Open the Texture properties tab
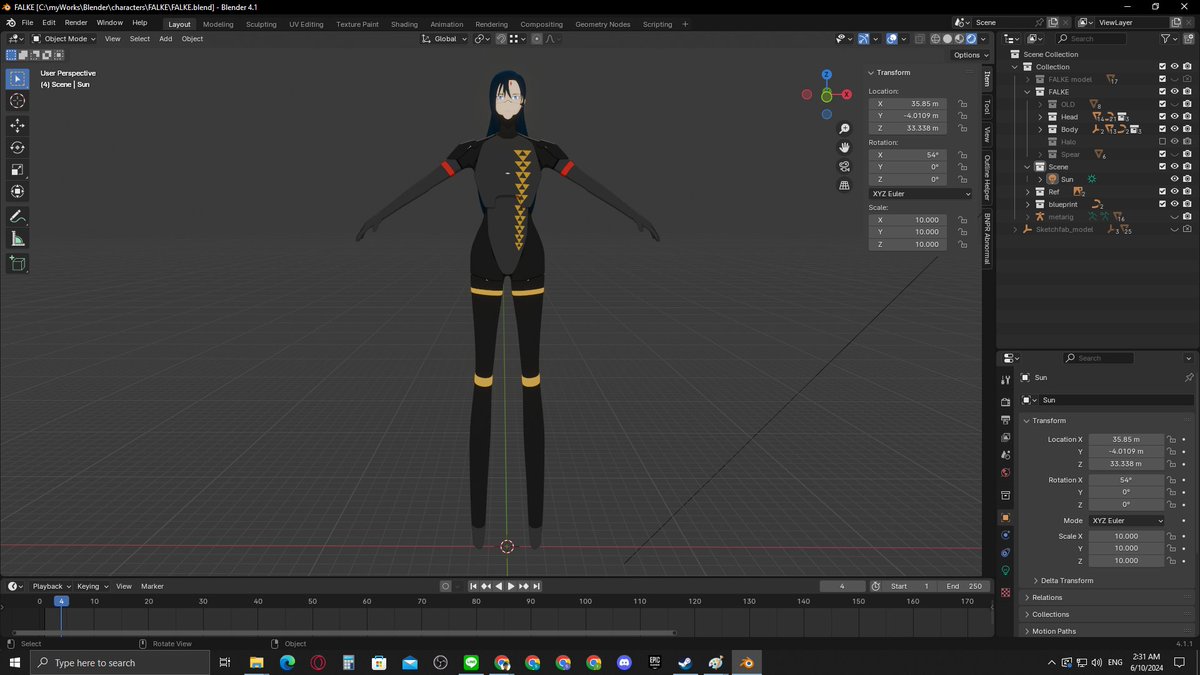1200x675 pixels. click(x=1005, y=592)
